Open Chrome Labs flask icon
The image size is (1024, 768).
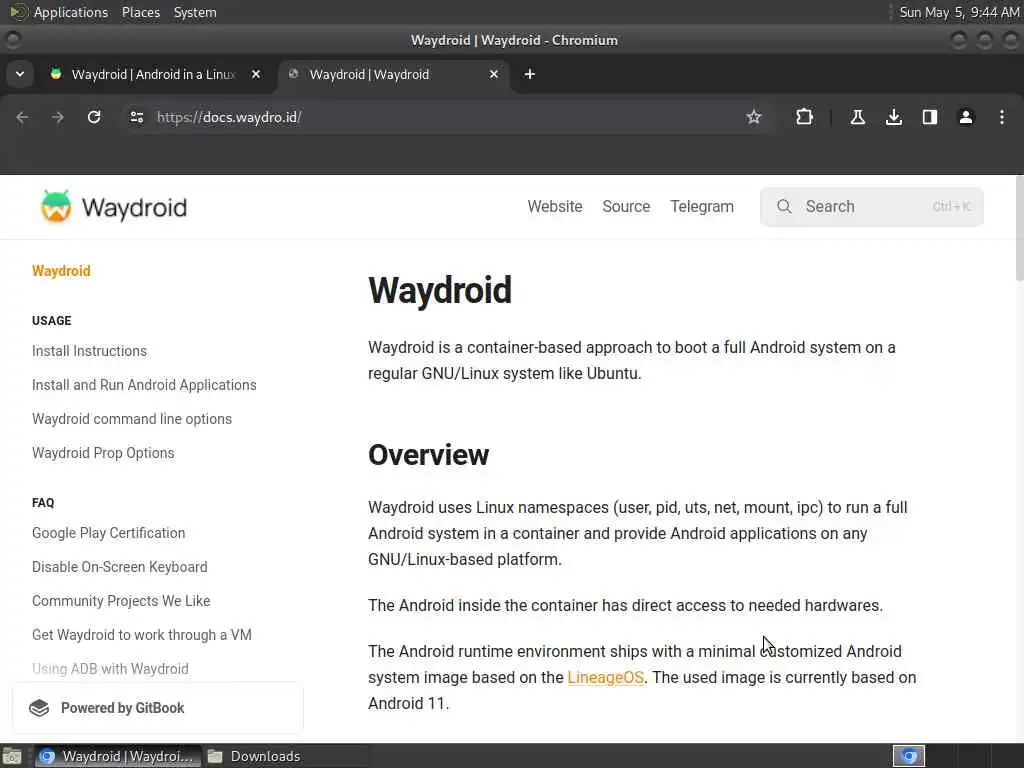coord(857,118)
